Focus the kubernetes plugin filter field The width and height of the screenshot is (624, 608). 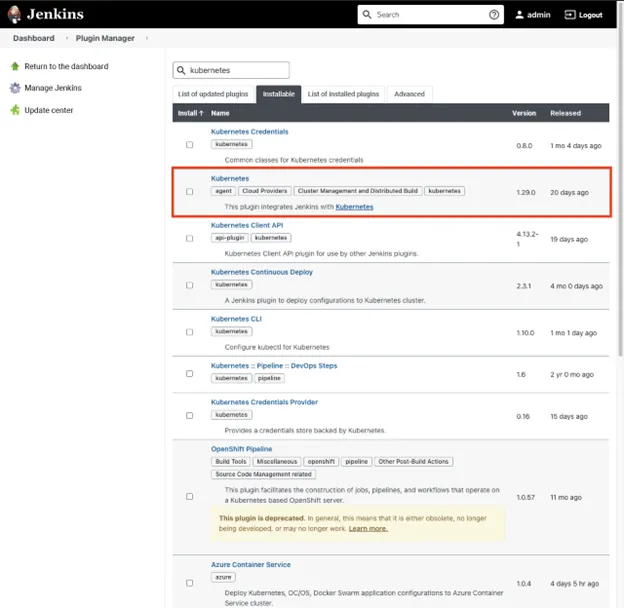click(x=231, y=70)
